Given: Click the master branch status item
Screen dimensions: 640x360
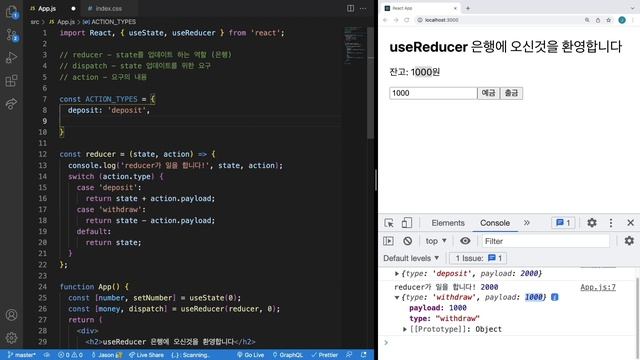Looking at the screenshot, I should pos(22,355).
